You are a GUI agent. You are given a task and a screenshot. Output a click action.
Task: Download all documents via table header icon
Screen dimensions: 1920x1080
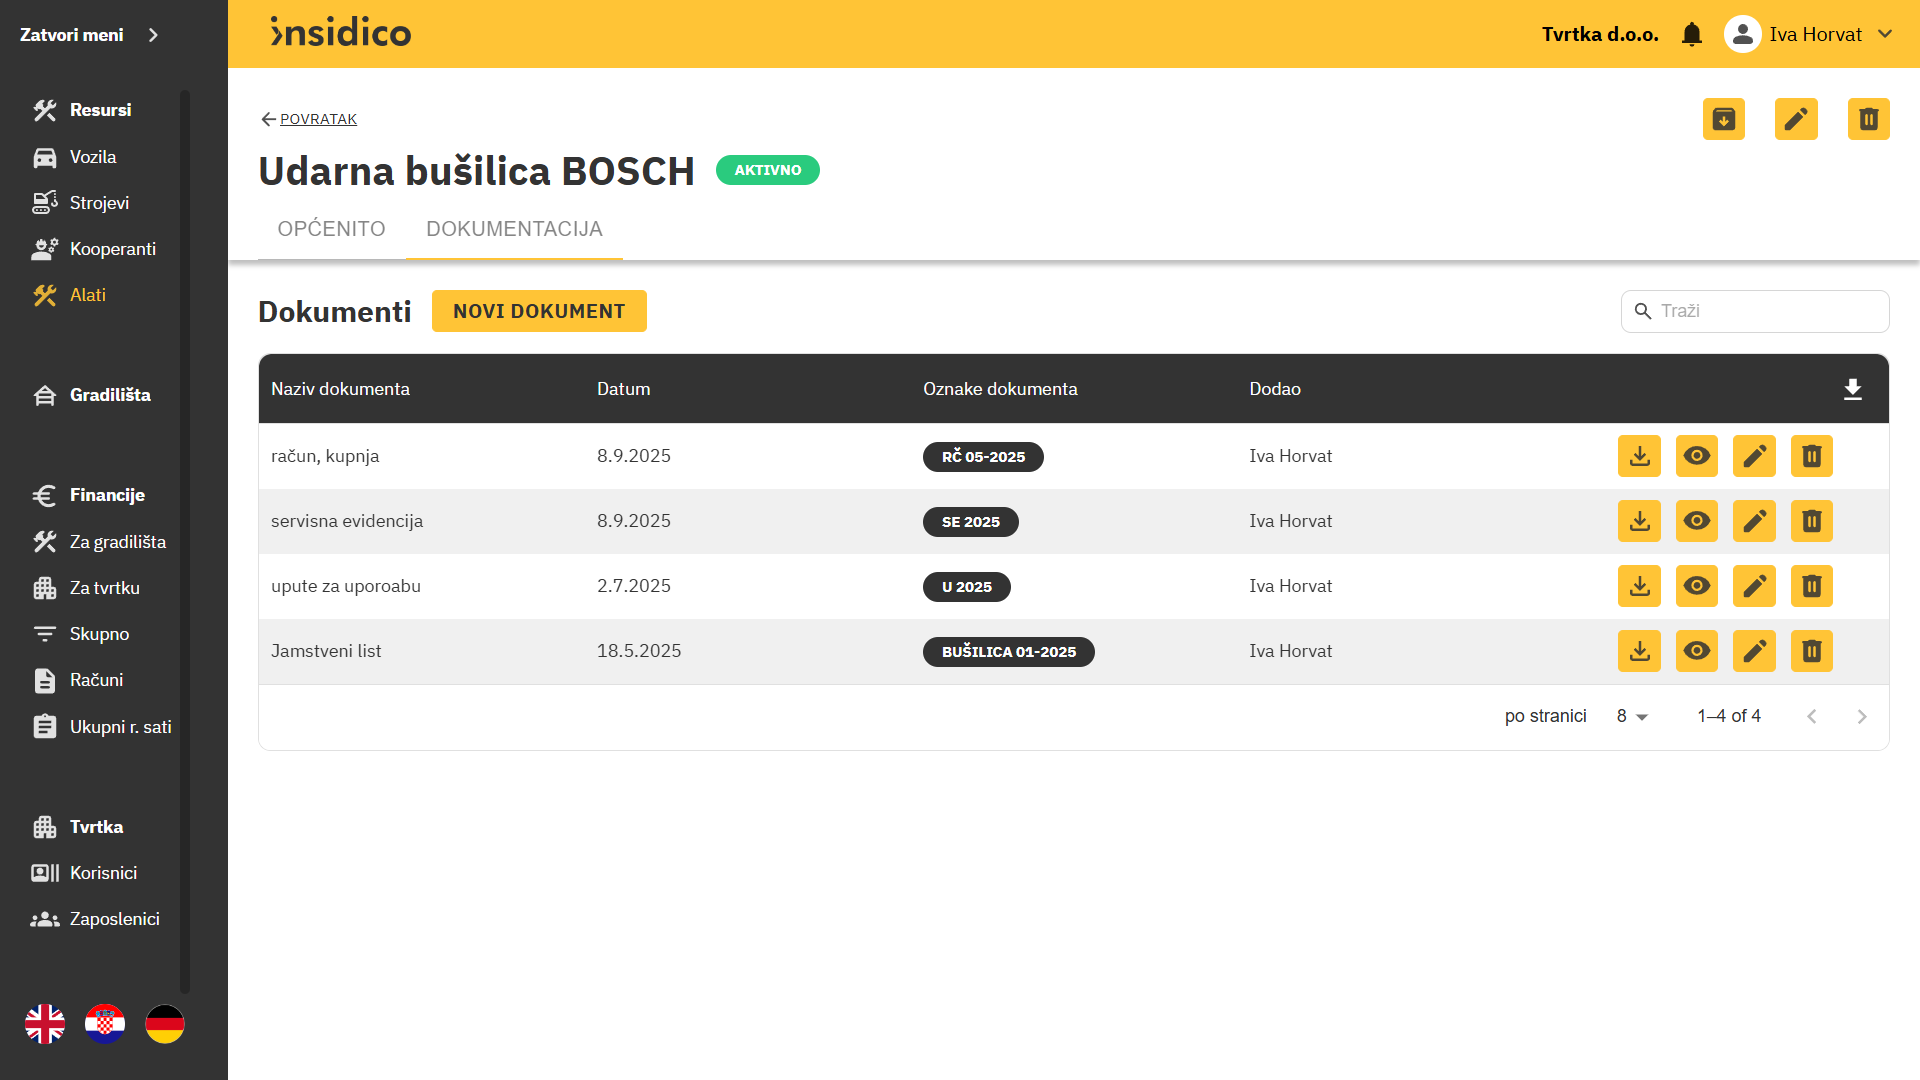pyautogui.click(x=1852, y=389)
